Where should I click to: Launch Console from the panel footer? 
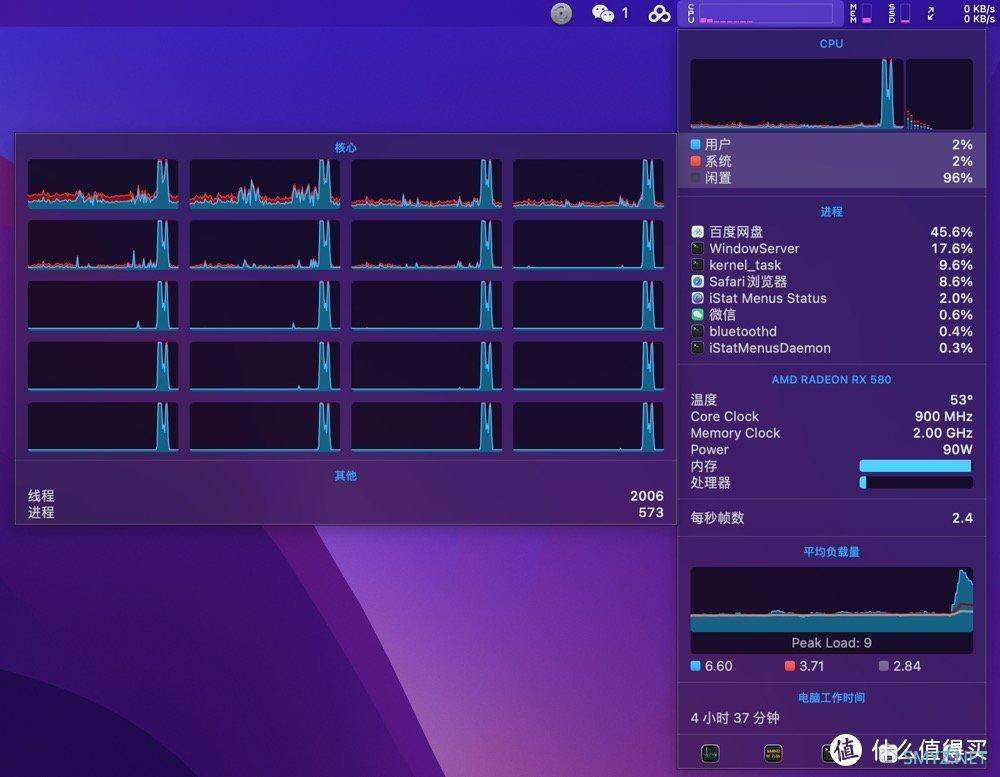773,753
